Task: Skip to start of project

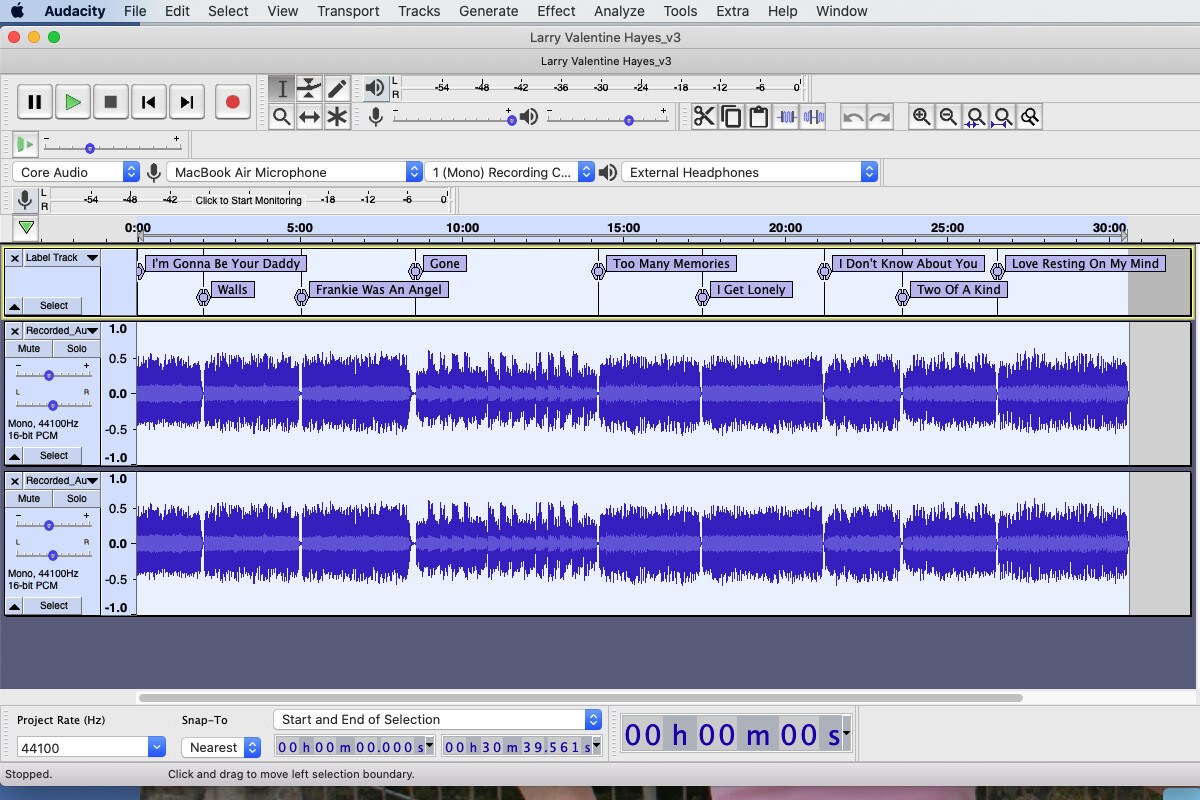Action: click(149, 102)
